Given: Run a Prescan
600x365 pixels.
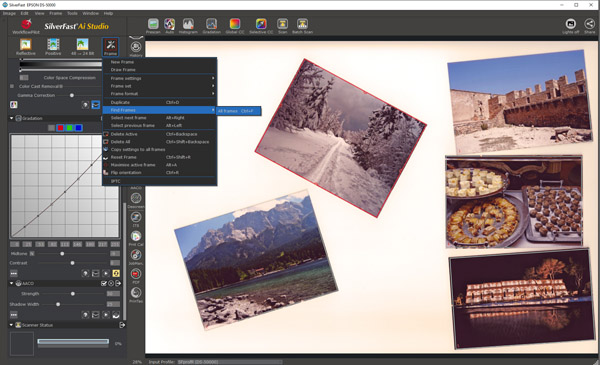Looking at the screenshot, I should coord(153,26).
